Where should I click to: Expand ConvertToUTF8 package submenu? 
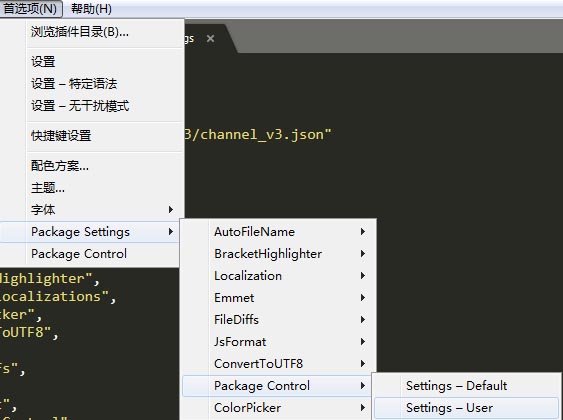click(x=278, y=364)
